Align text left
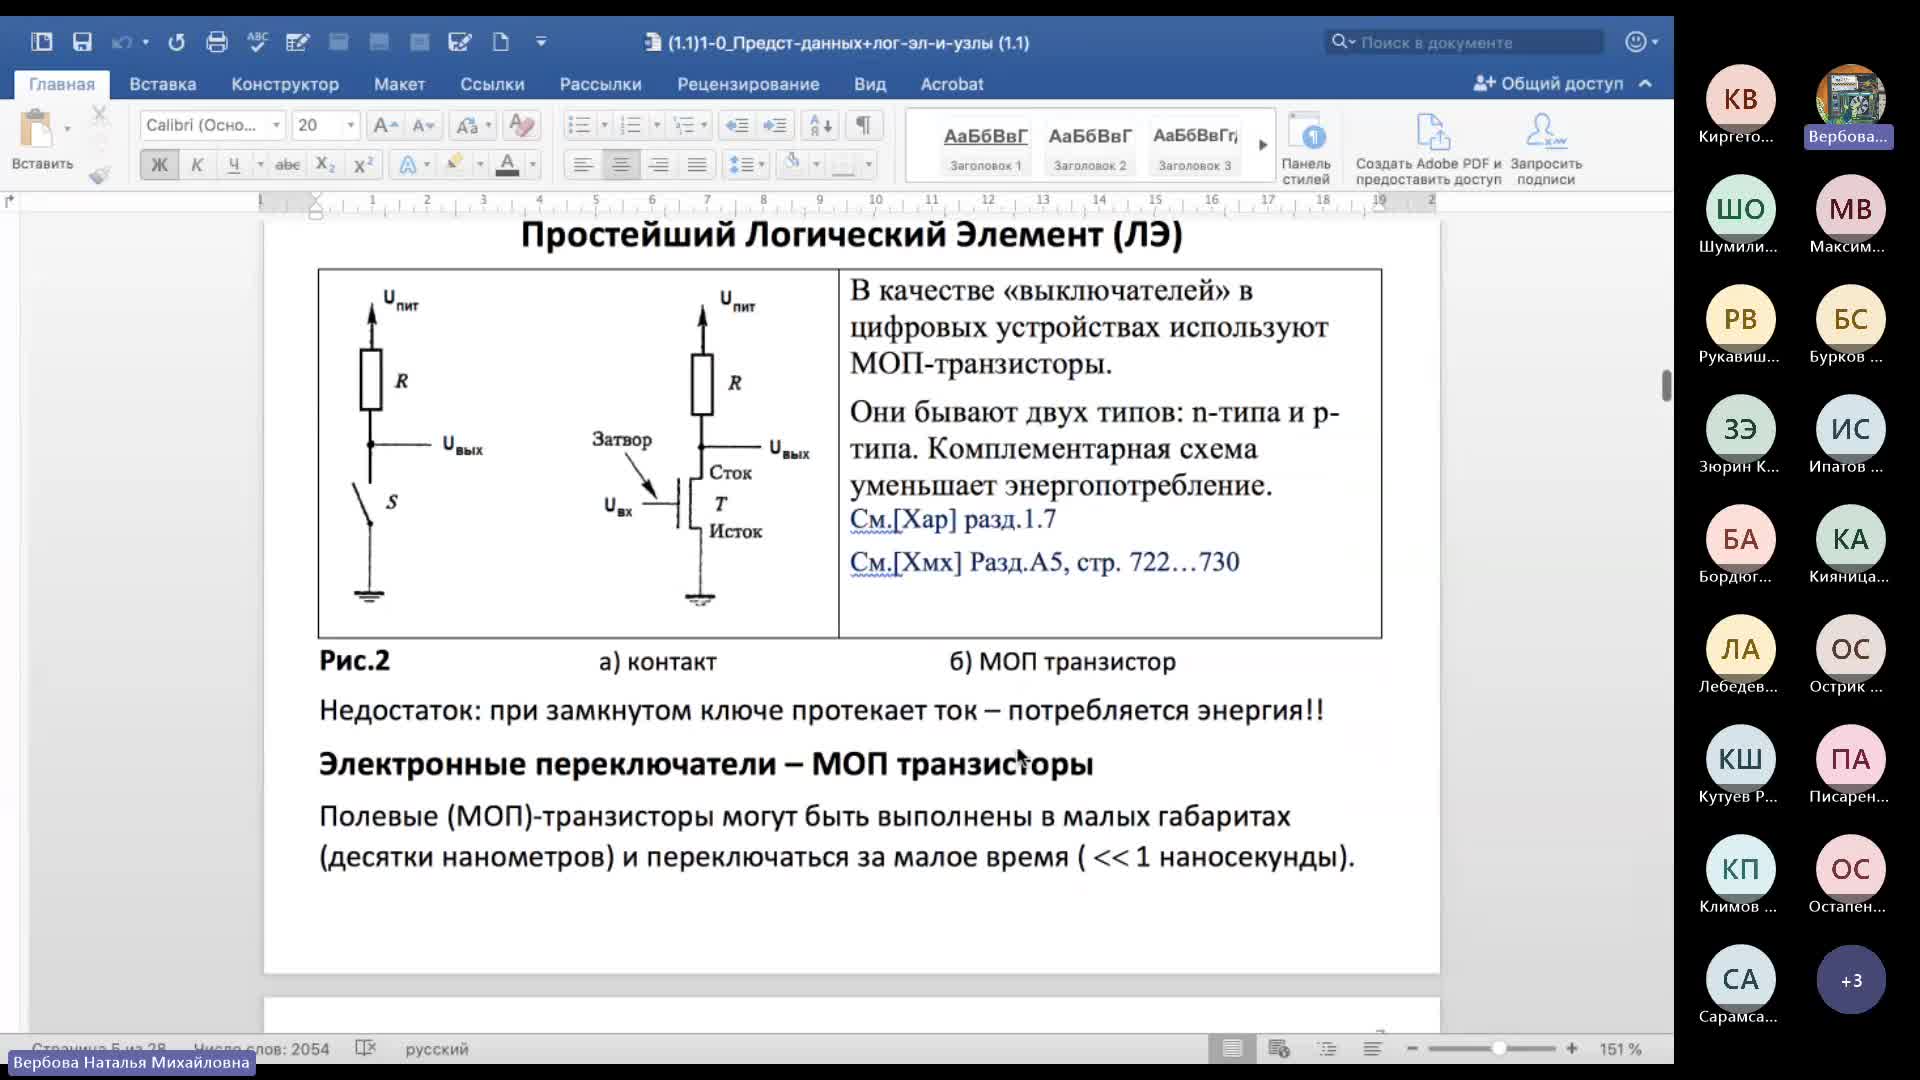Screen dimensions: 1920x1080 583,164
